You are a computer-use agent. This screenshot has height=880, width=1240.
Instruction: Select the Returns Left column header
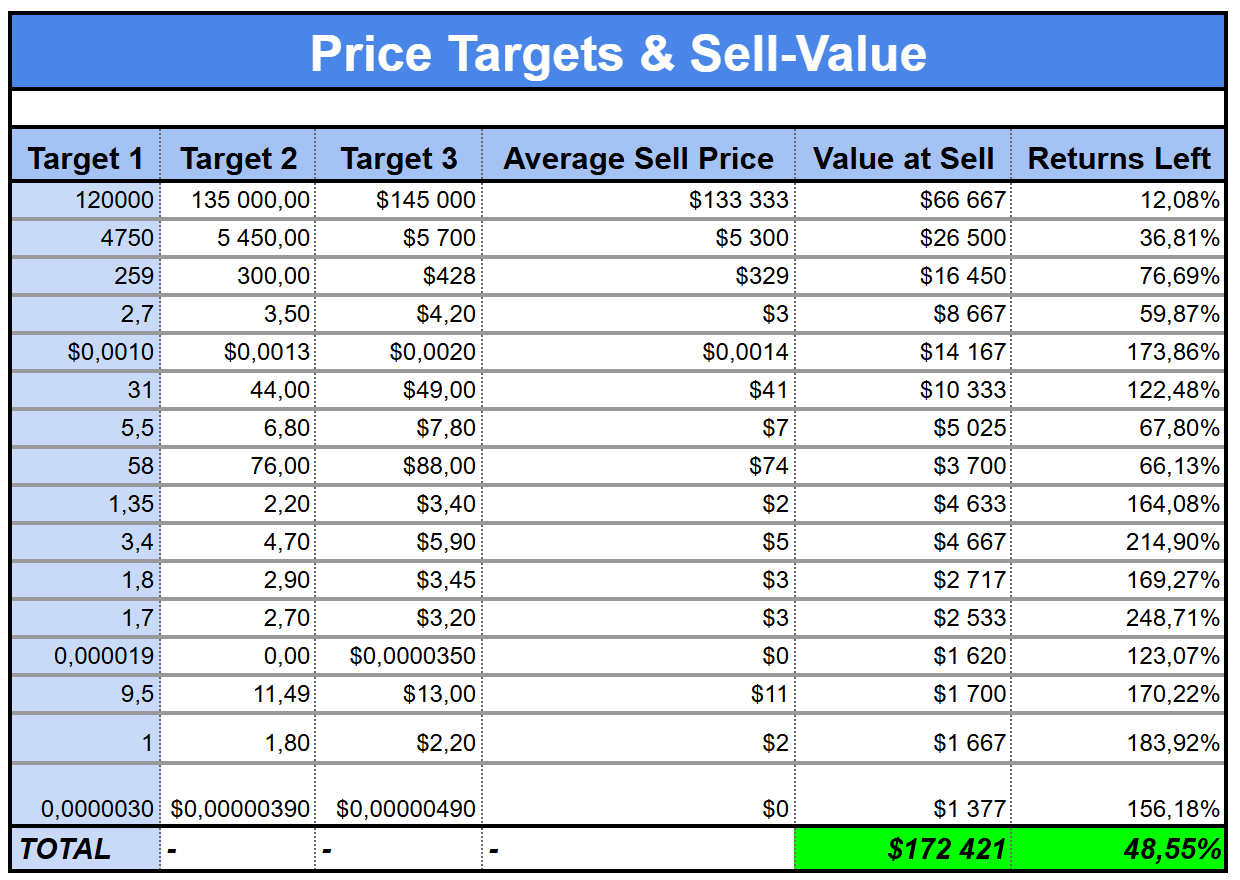[1119, 158]
